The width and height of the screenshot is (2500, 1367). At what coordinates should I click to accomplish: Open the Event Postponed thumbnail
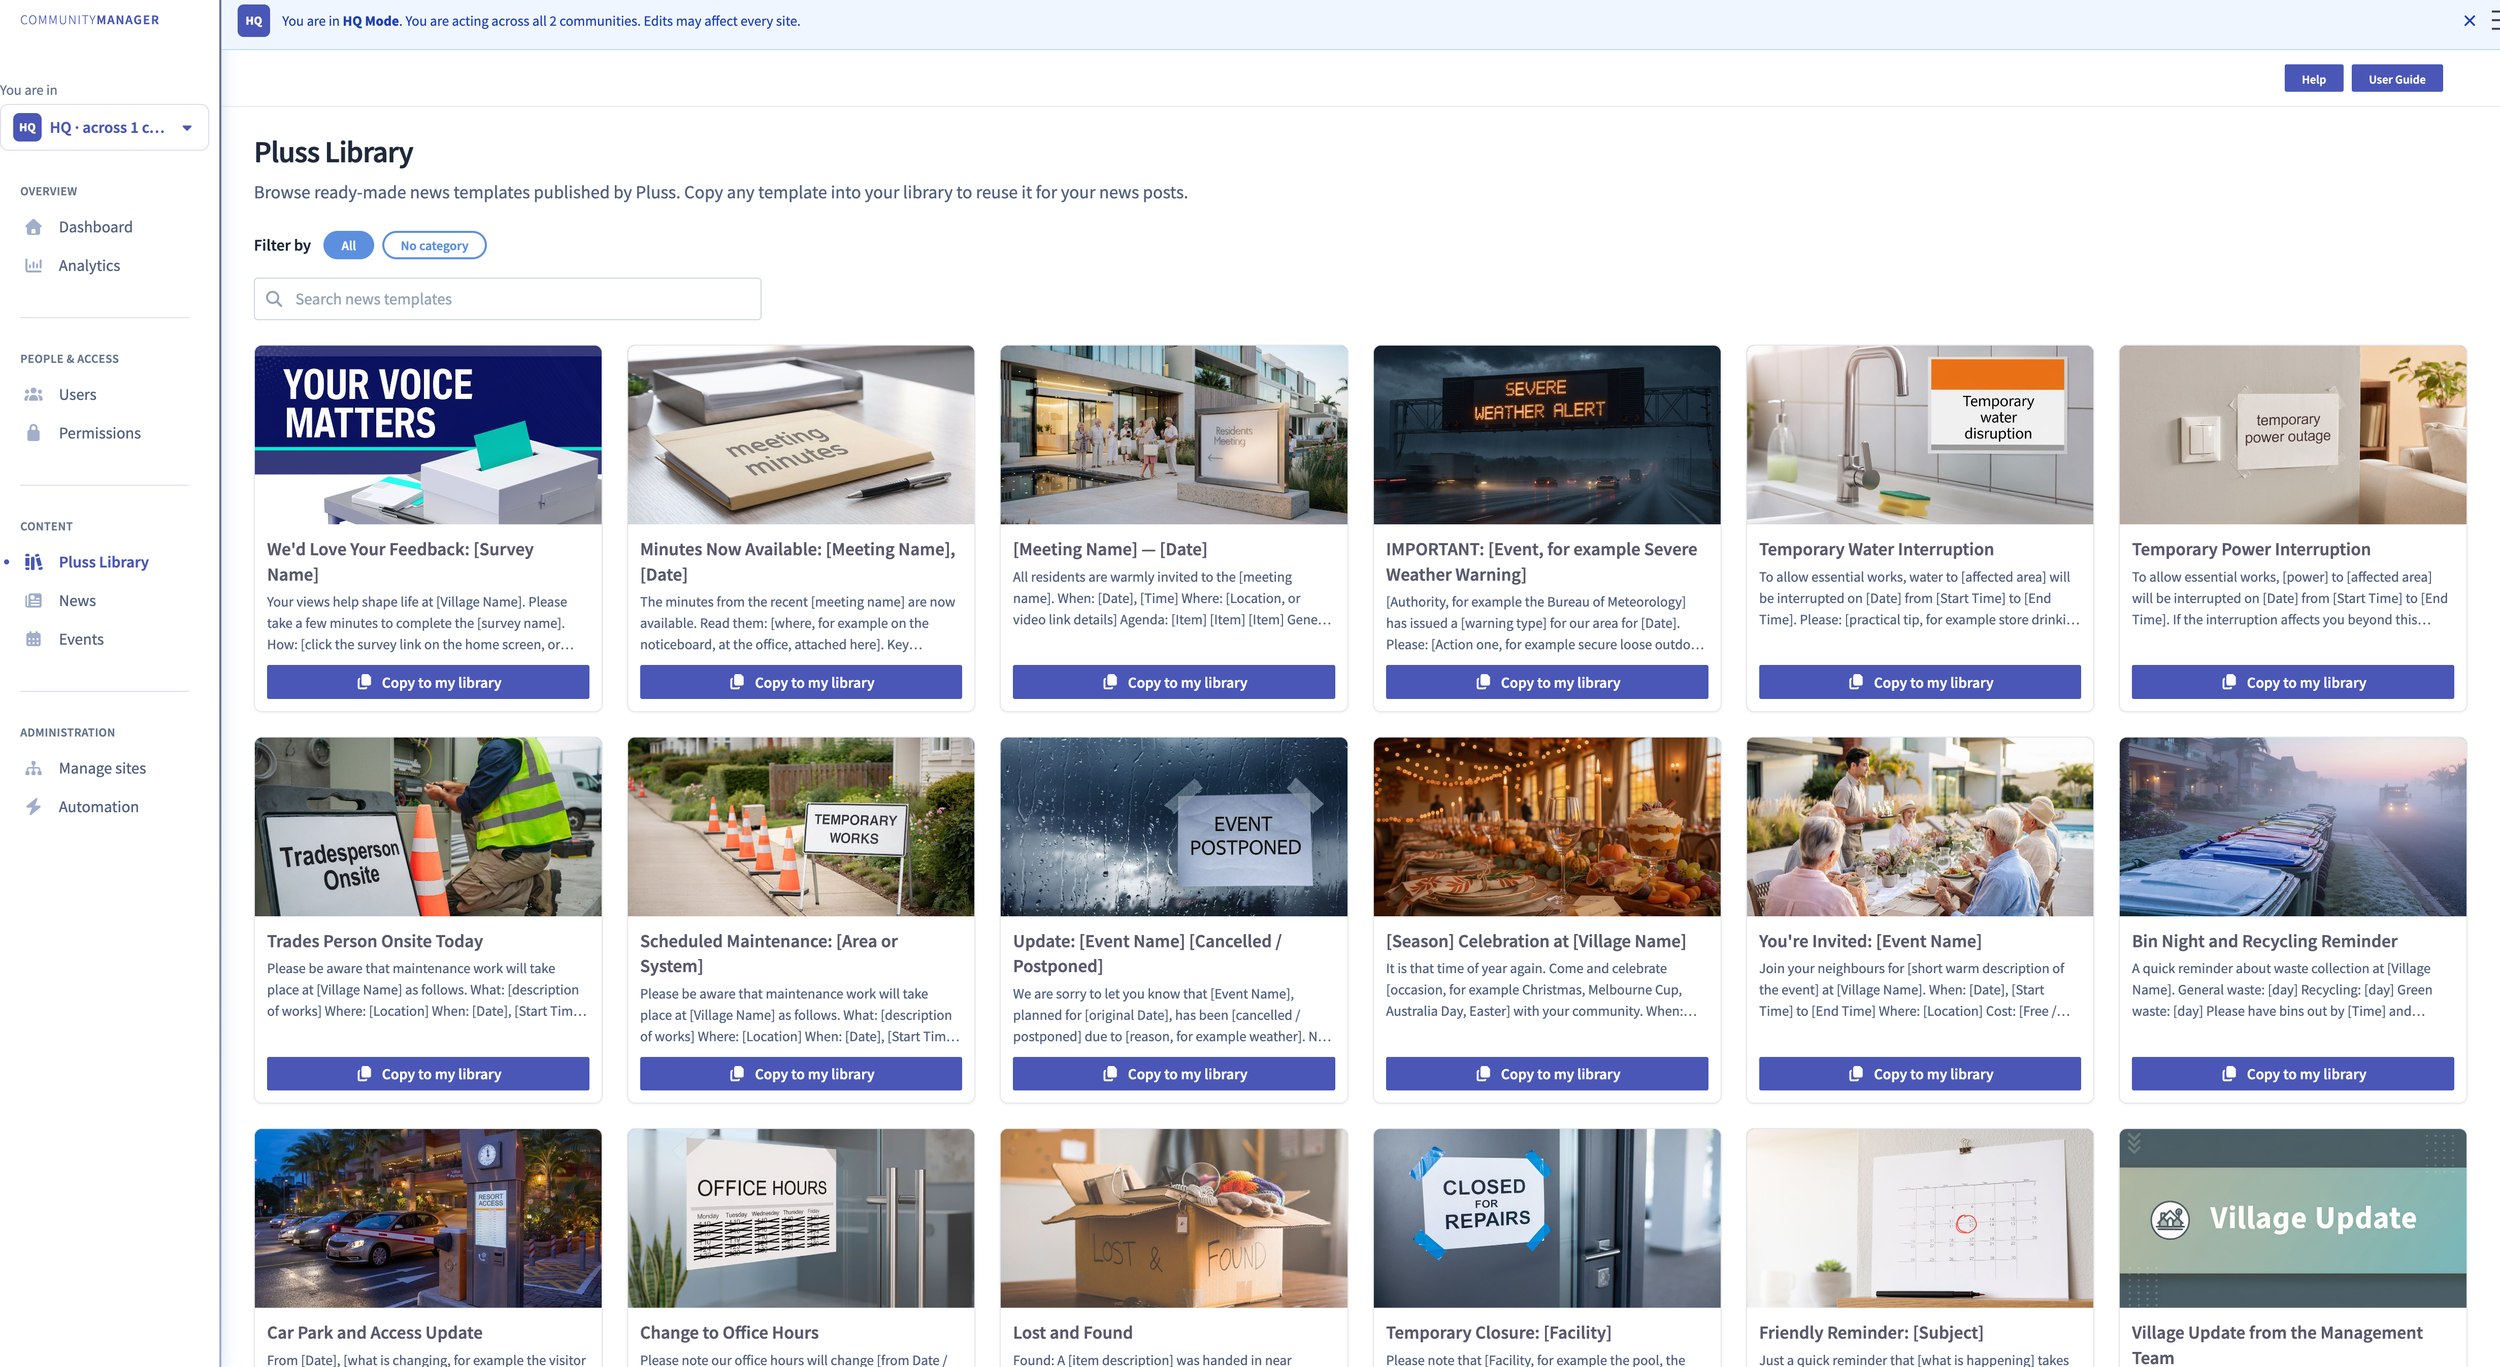(1174, 827)
